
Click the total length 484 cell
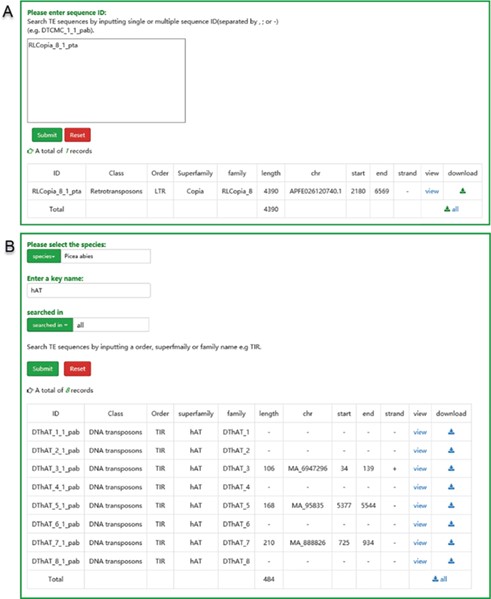269,579
